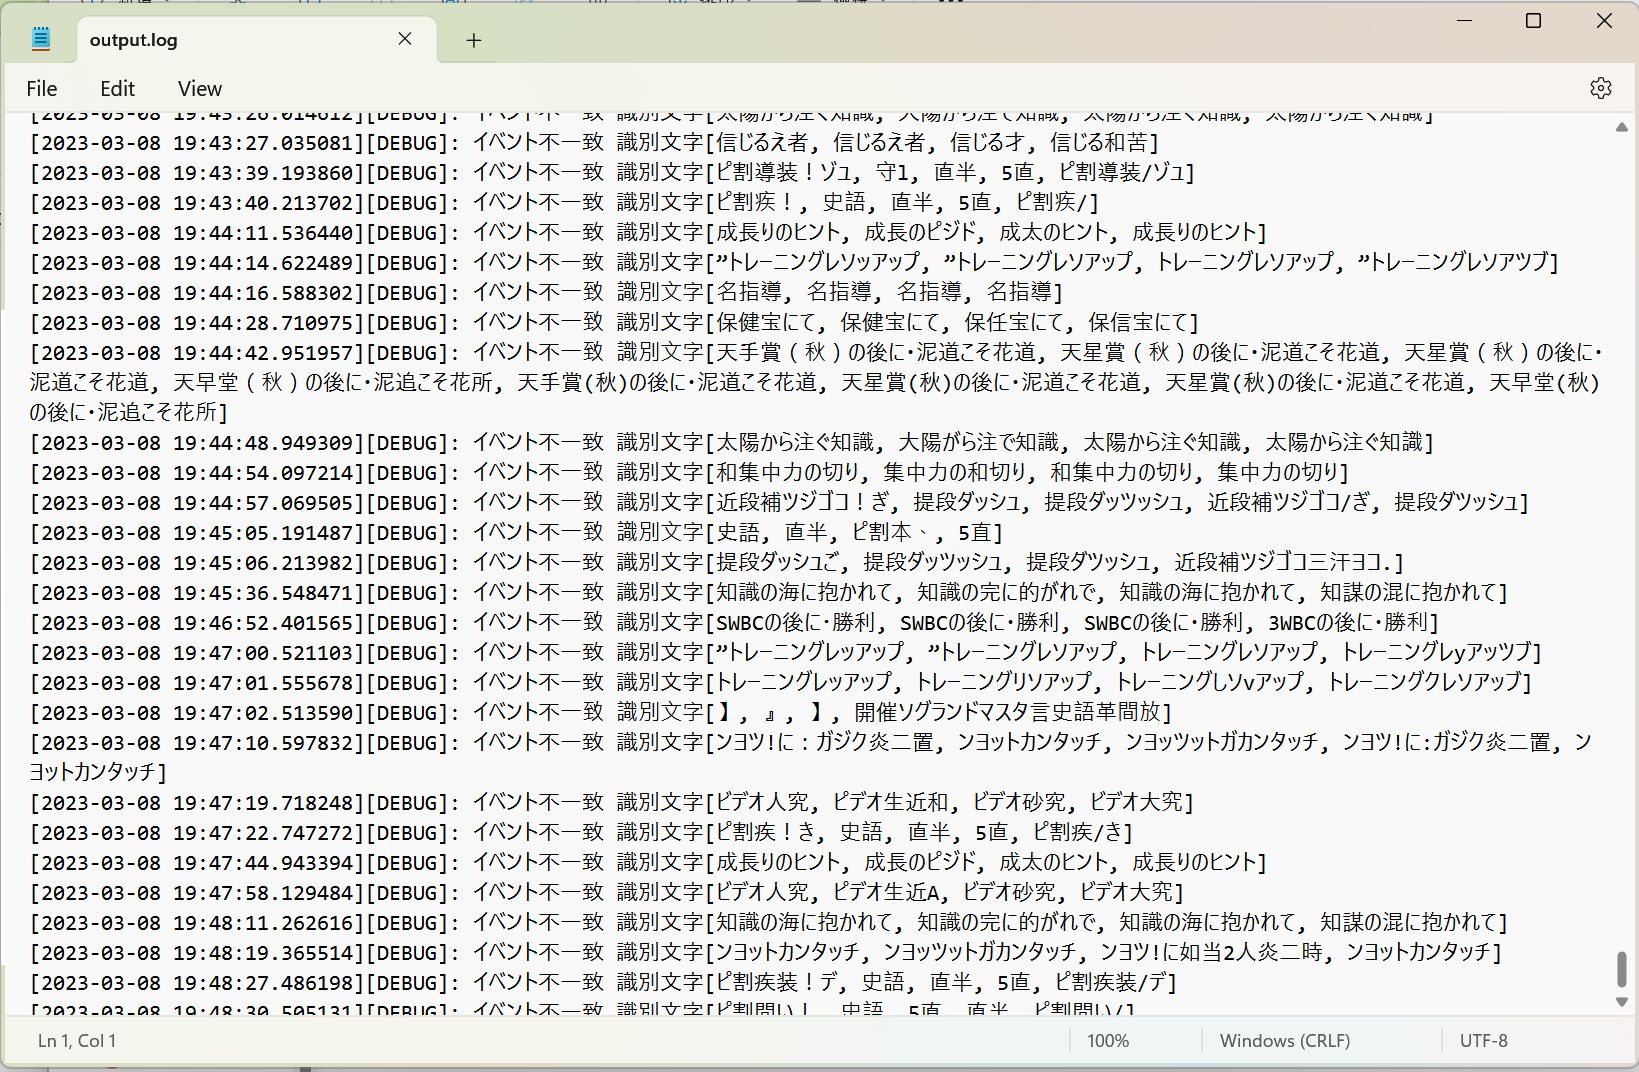Click log line timestamped 19:44:57.069505

(779, 502)
